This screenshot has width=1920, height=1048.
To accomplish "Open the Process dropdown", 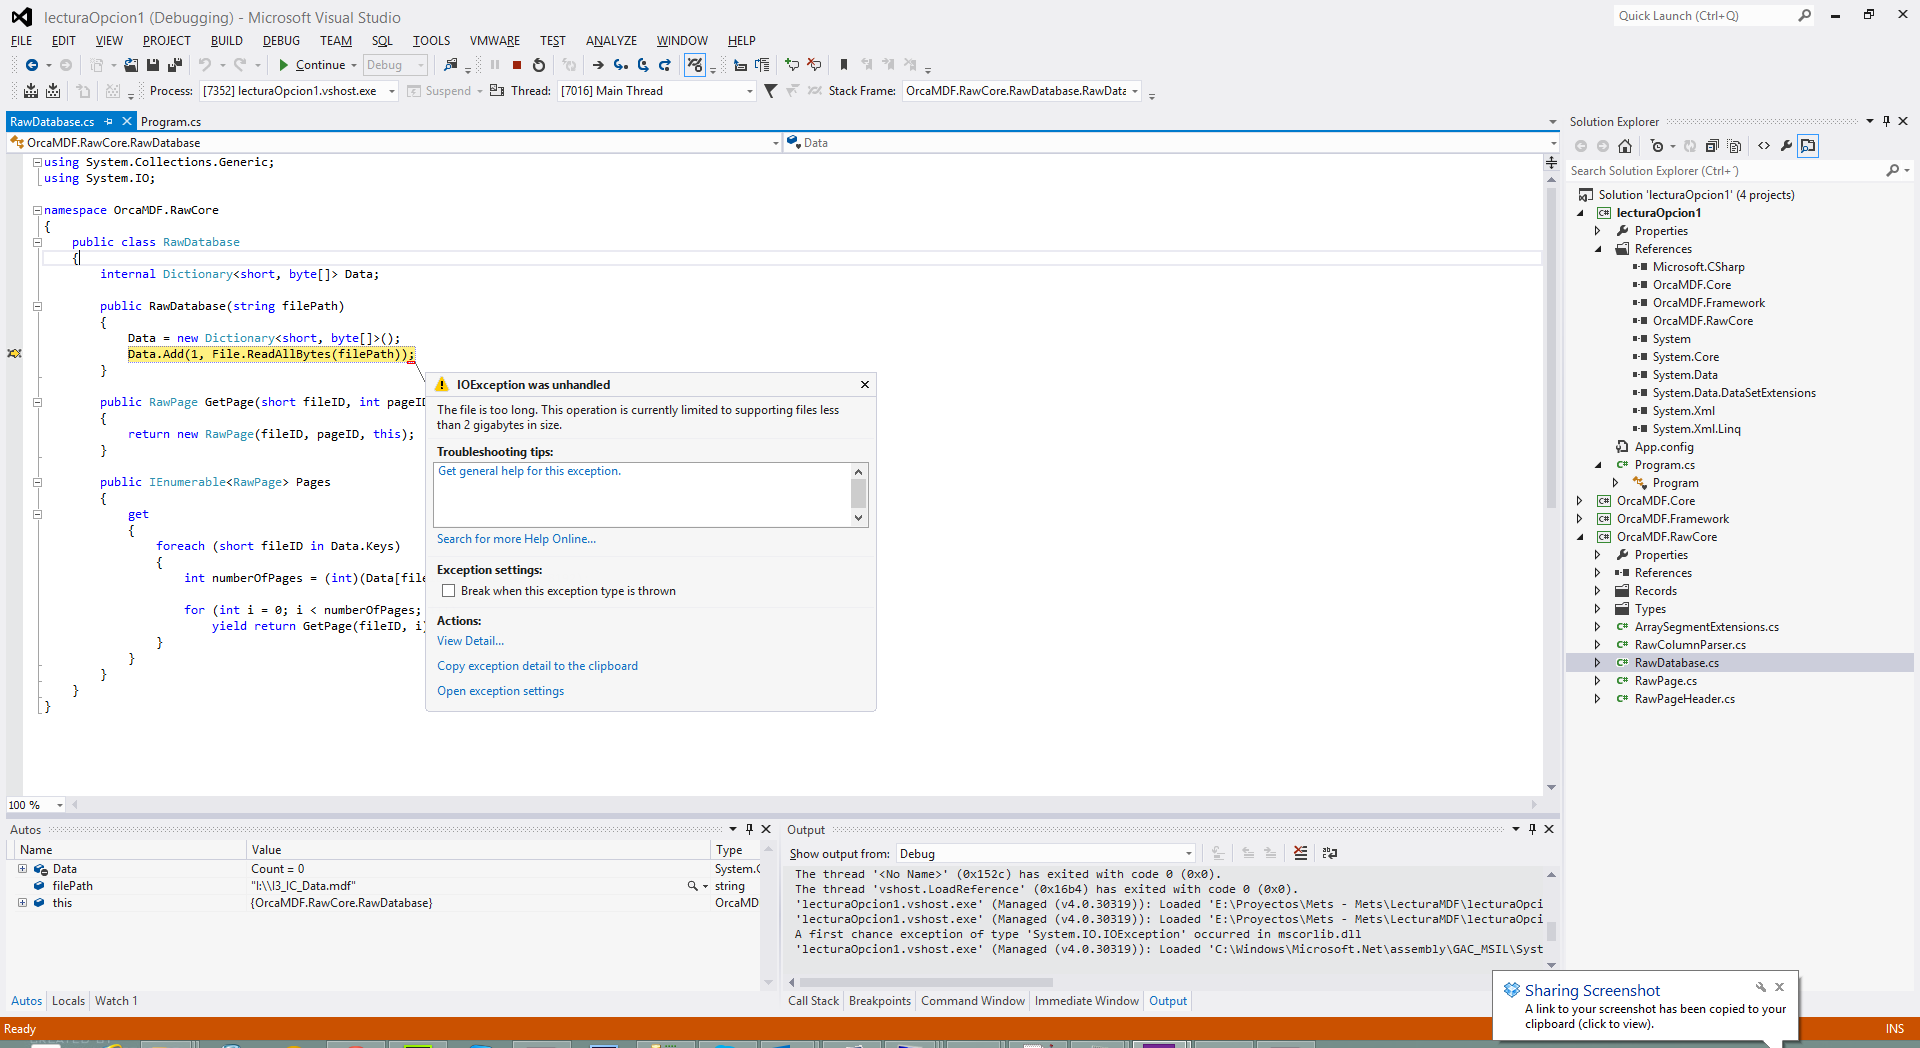I will pos(392,91).
